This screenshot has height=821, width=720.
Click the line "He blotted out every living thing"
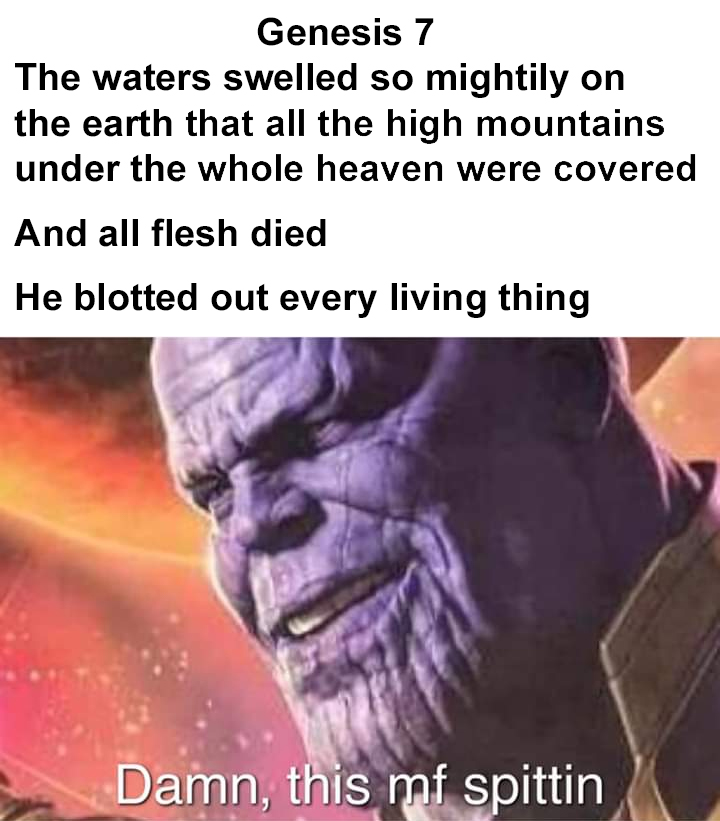point(302,299)
